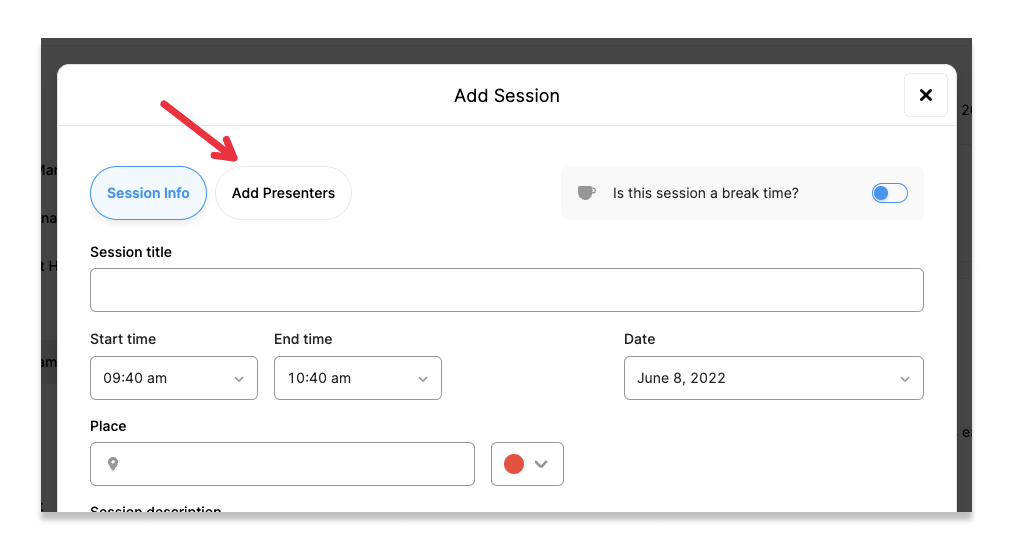
Task: Open the Start time dropdown
Action: pos(173,378)
